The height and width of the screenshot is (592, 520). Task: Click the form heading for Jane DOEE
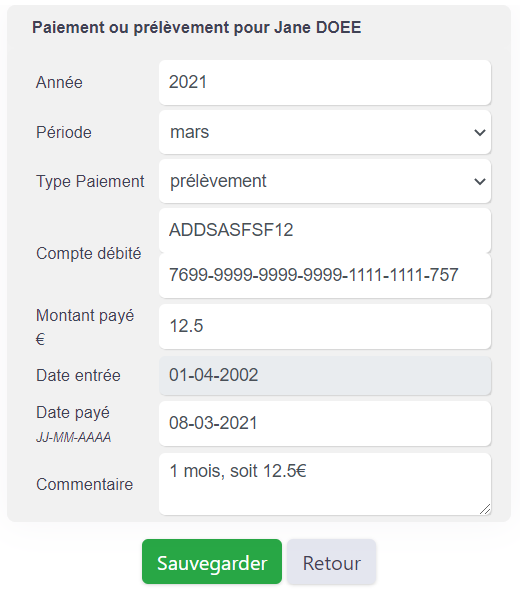click(197, 28)
